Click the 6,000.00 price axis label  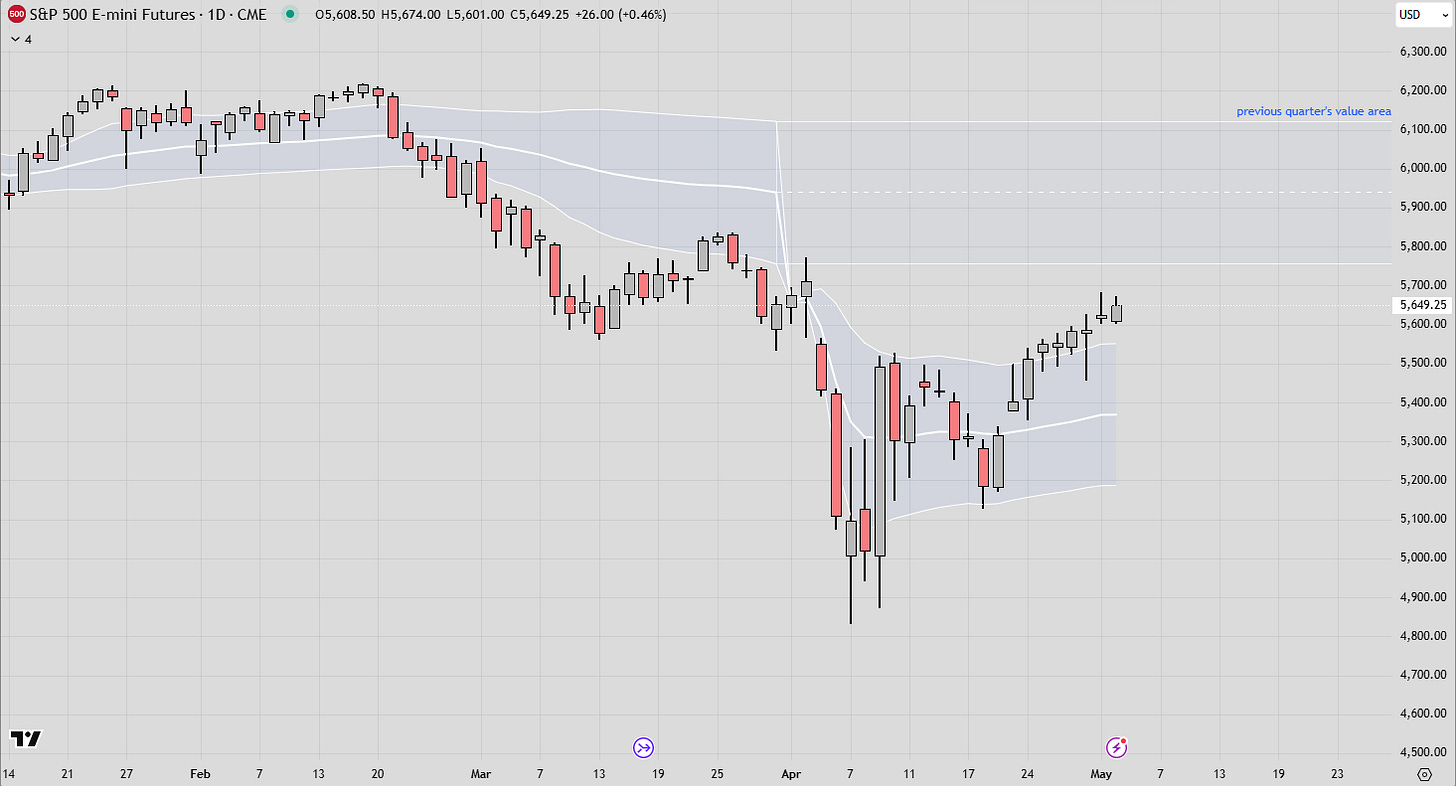(x=1423, y=168)
